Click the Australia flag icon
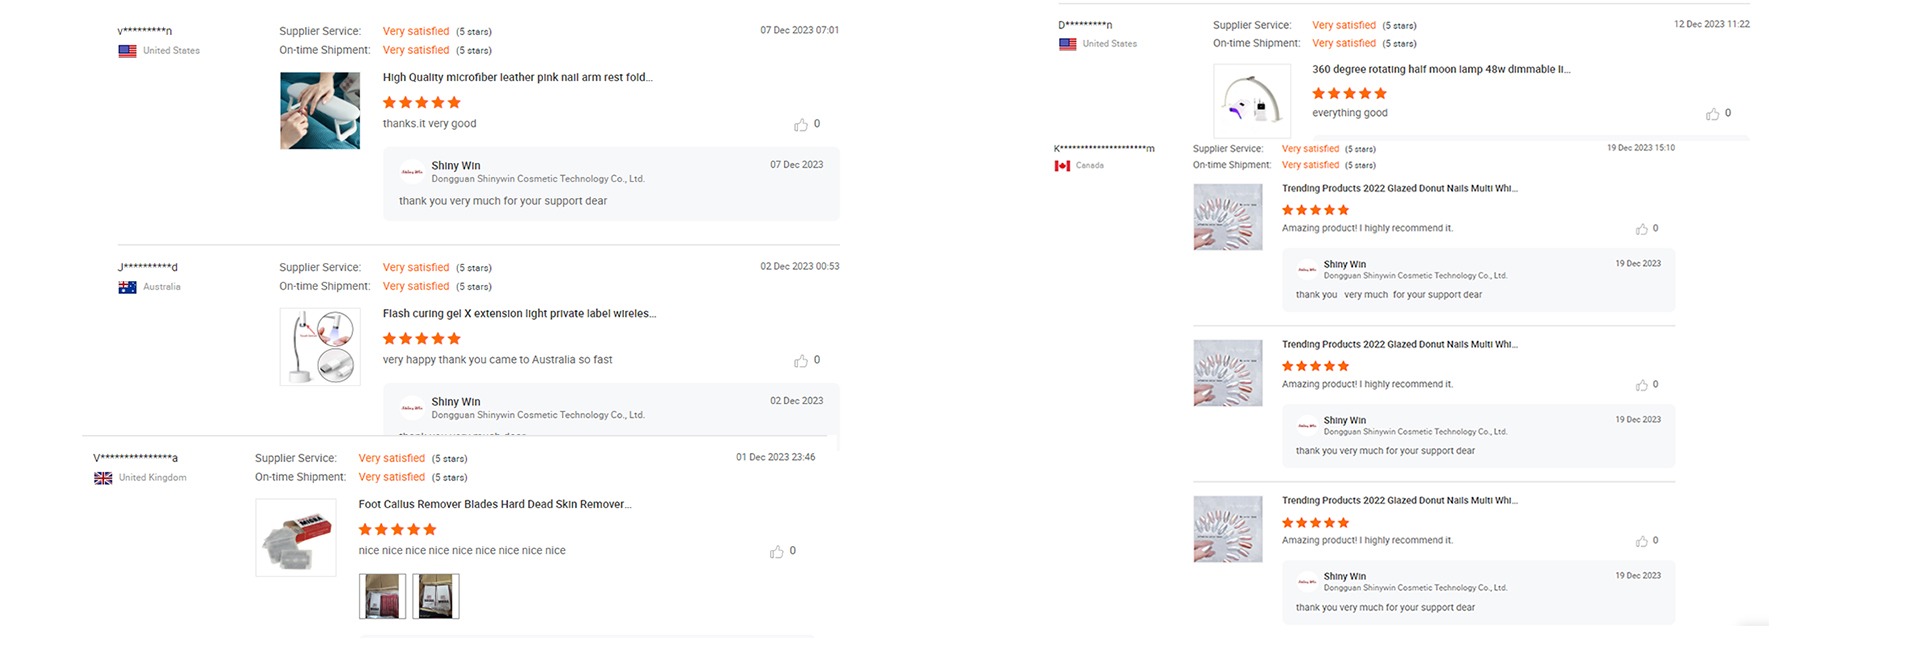 coord(127,287)
